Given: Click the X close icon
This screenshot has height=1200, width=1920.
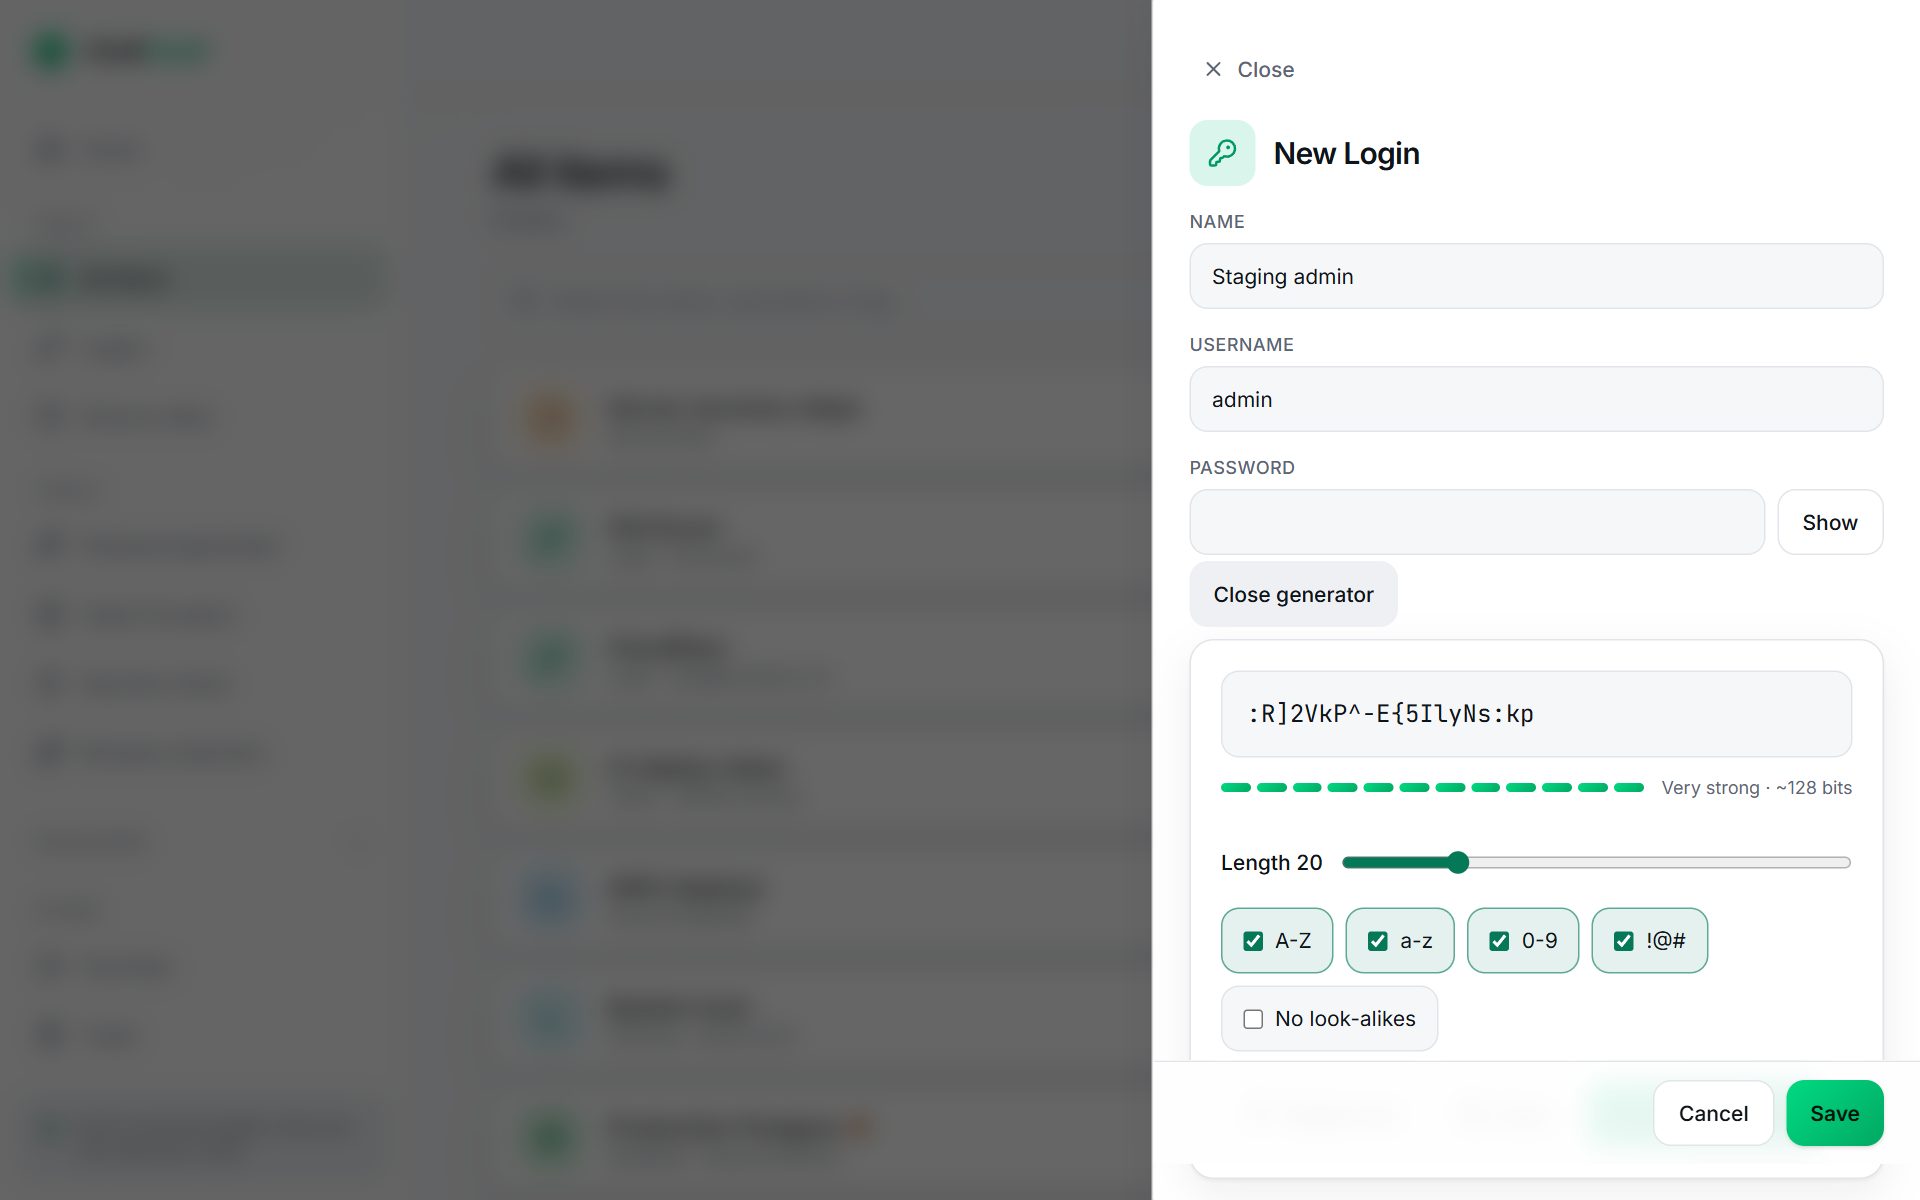Looking at the screenshot, I should tap(1213, 69).
